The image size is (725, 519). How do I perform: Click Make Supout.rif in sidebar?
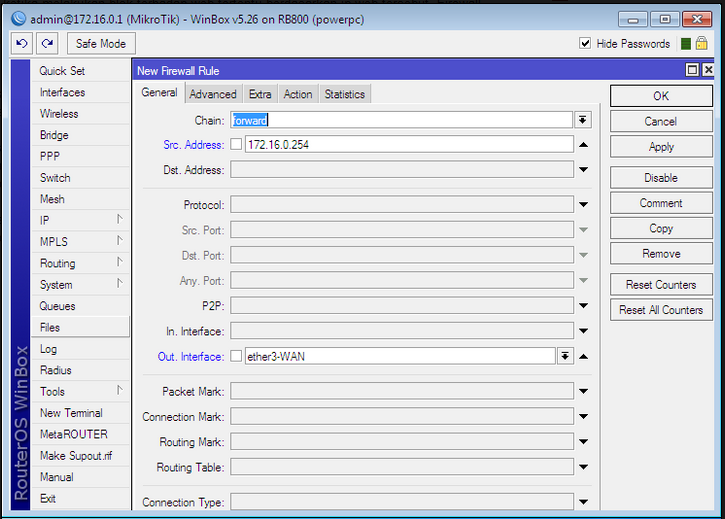(x=80, y=456)
